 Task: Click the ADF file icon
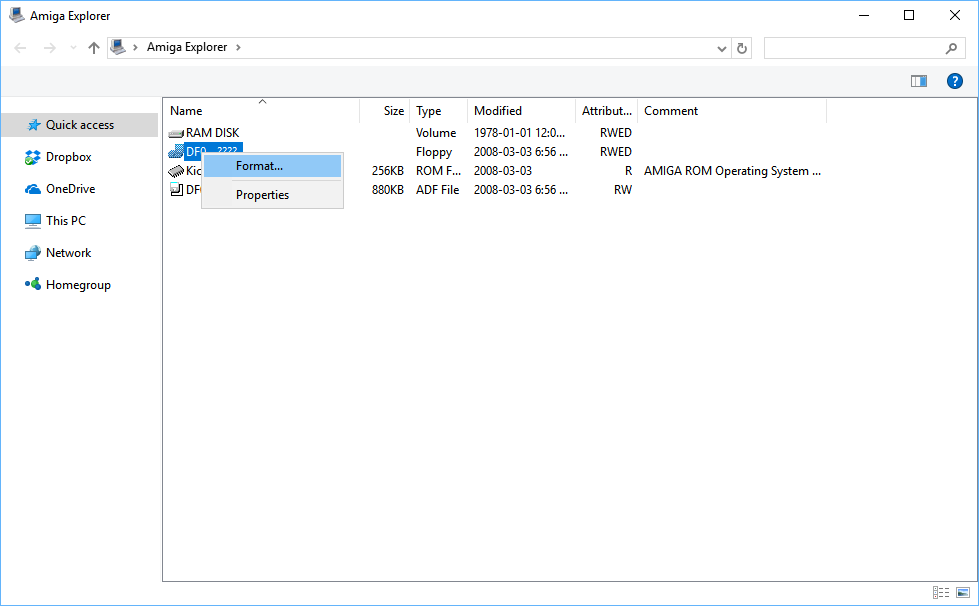click(x=176, y=190)
